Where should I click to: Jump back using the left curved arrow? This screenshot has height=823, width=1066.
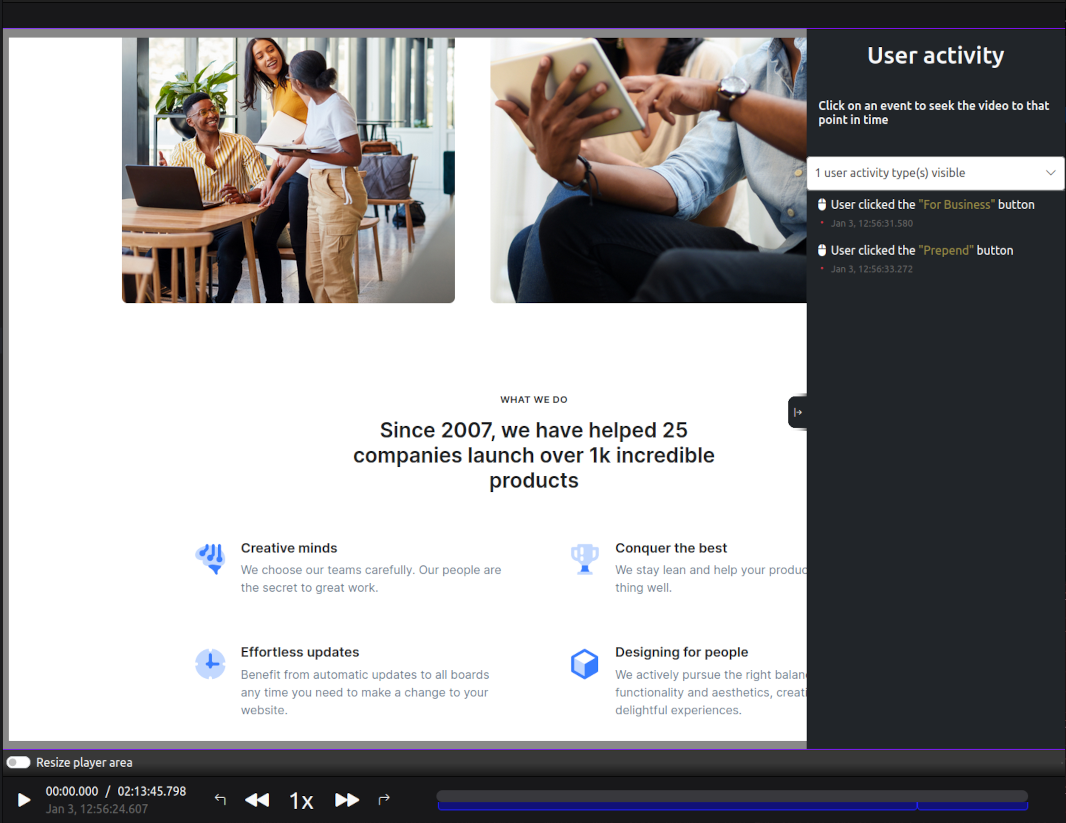coord(221,800)
